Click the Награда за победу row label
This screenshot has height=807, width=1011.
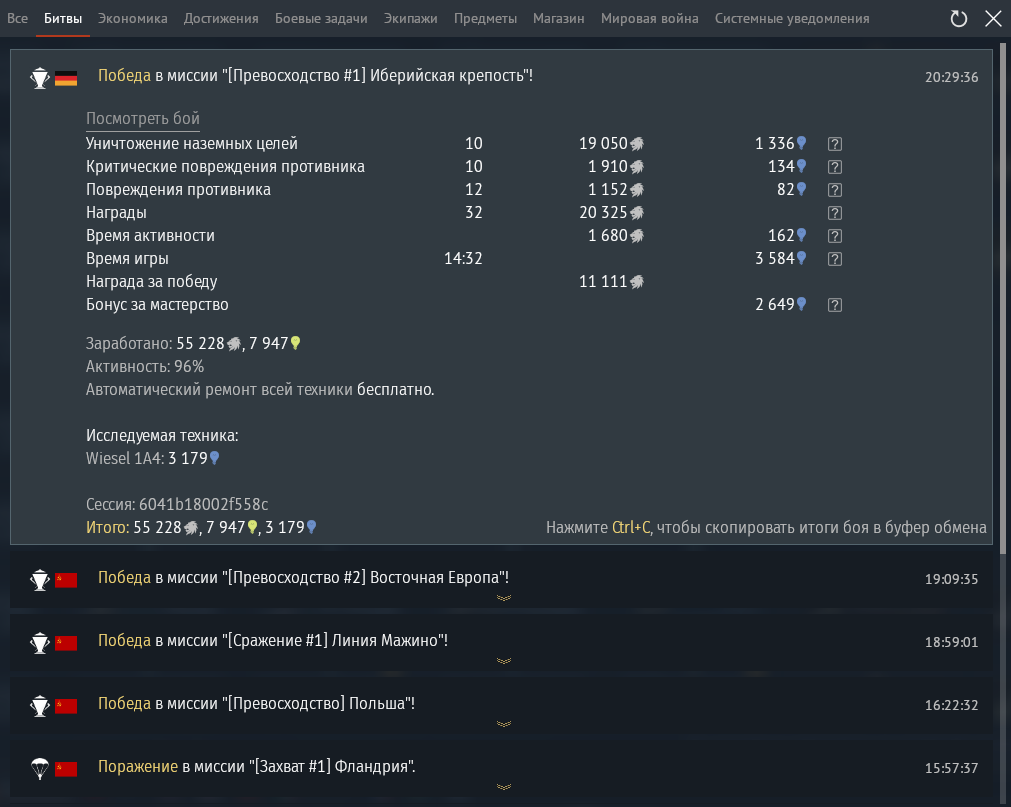(x=152, y=282)
